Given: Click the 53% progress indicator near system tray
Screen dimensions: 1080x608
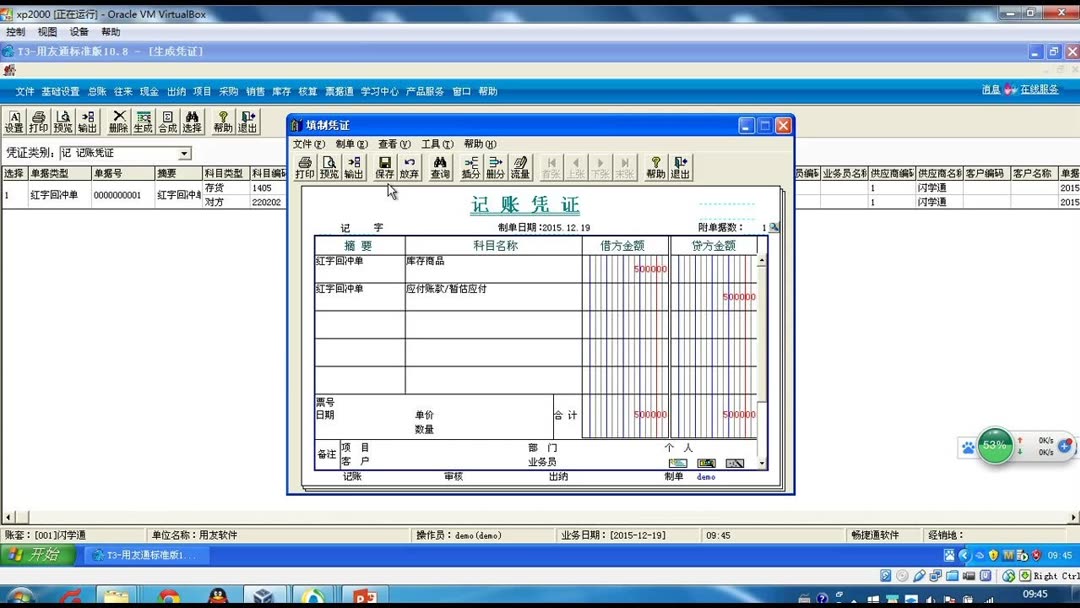Looking at the screenshot, I should point(993,447).
